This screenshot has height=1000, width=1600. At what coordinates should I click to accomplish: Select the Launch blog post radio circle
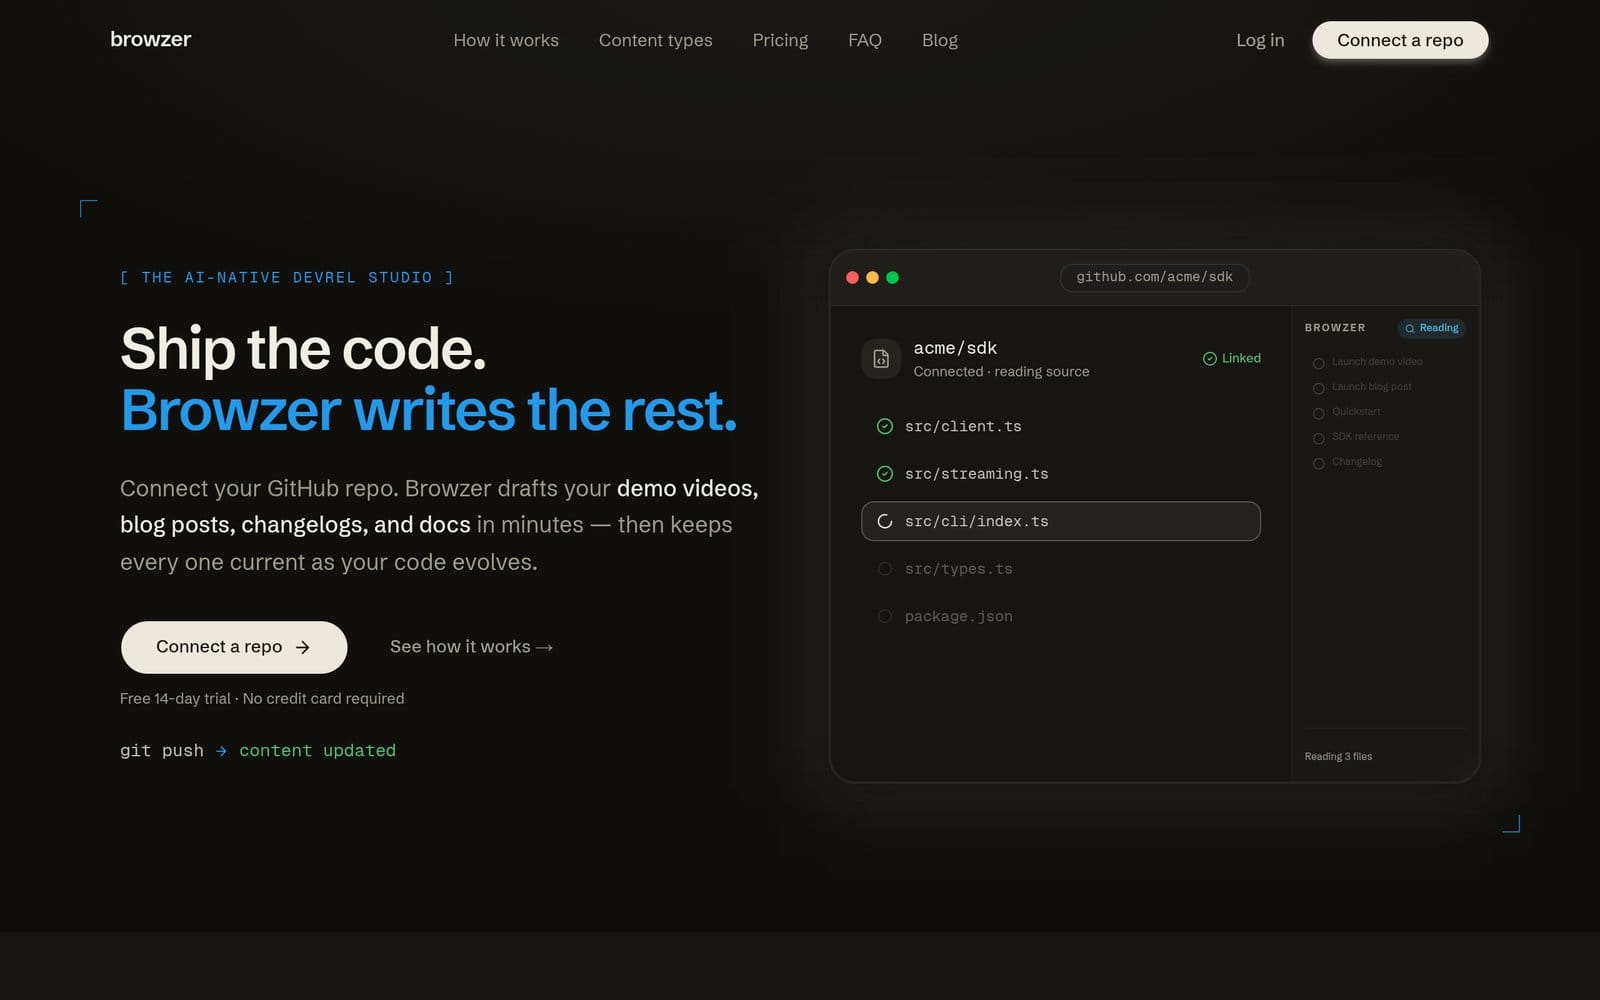point(1318,388)
